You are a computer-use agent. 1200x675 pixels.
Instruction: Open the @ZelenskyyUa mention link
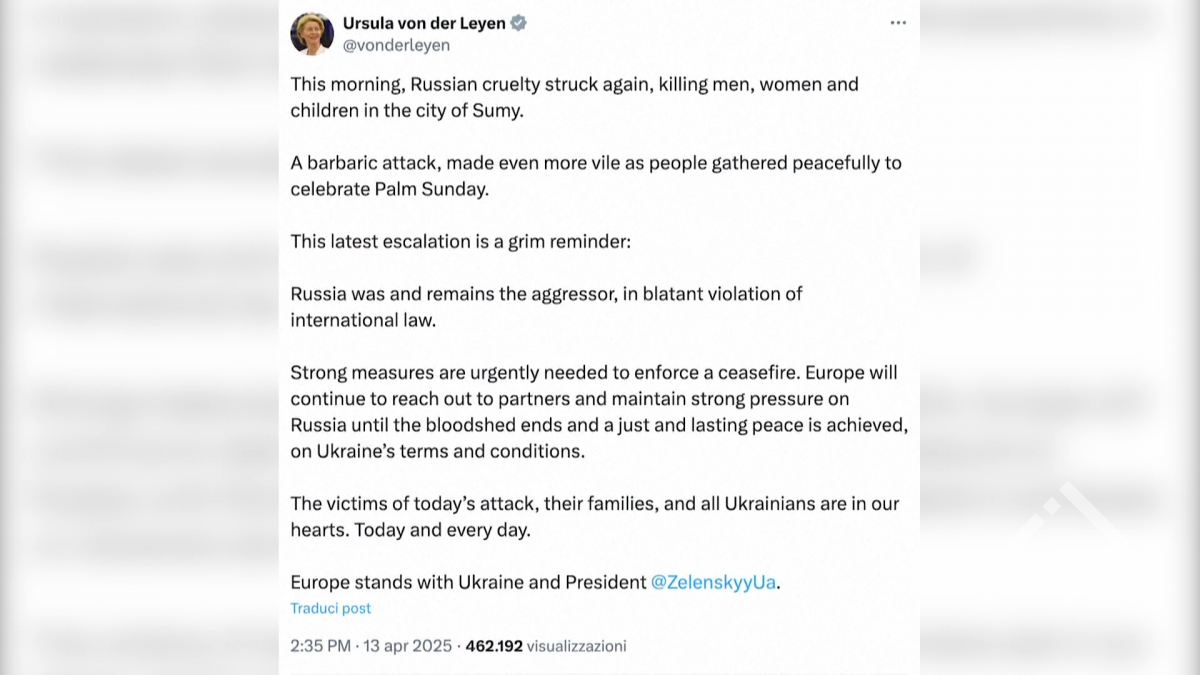pyautogui.click(x=713, y=582)
